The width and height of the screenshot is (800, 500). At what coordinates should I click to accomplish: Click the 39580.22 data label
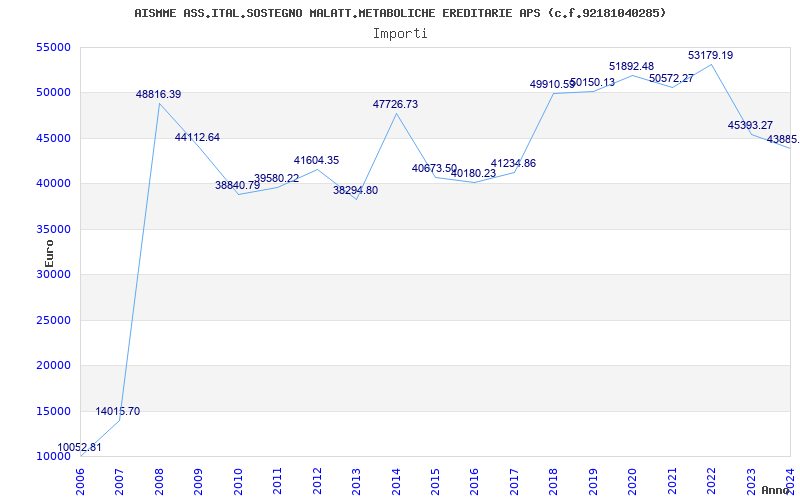point(277,178)
